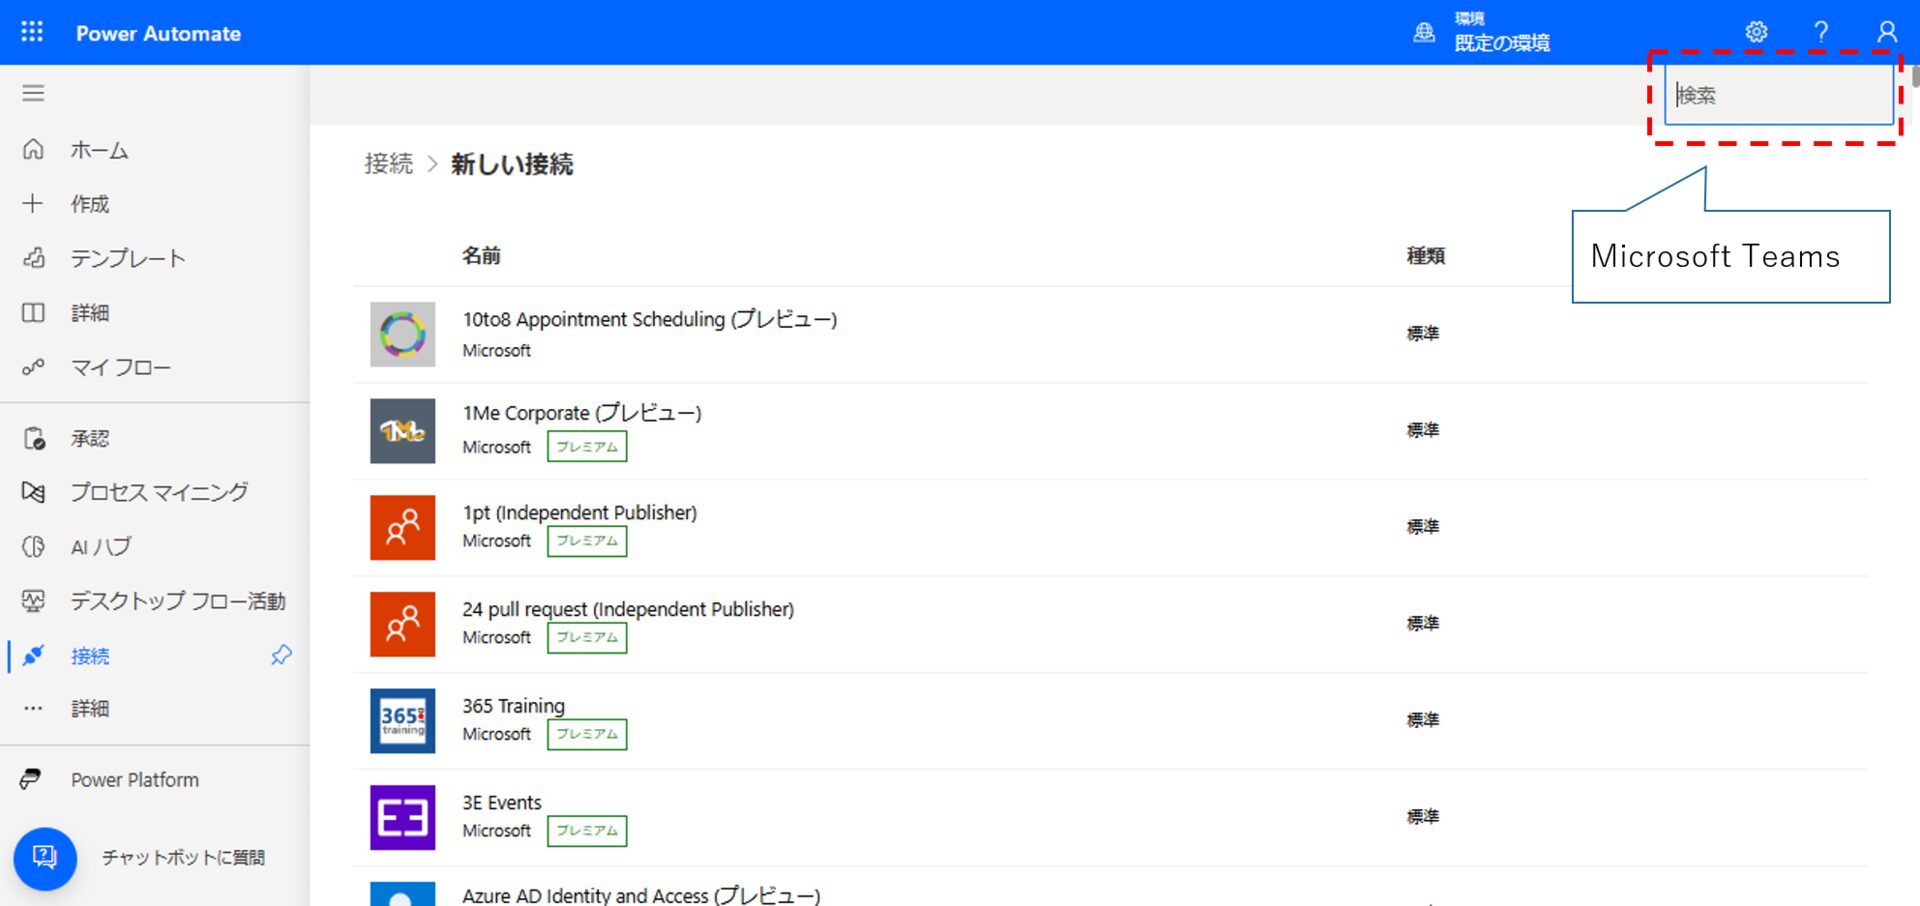Open 24 pull request (Independent Publisher) connector
Viewport: 1920px width, 906px height.
[628, 609]
